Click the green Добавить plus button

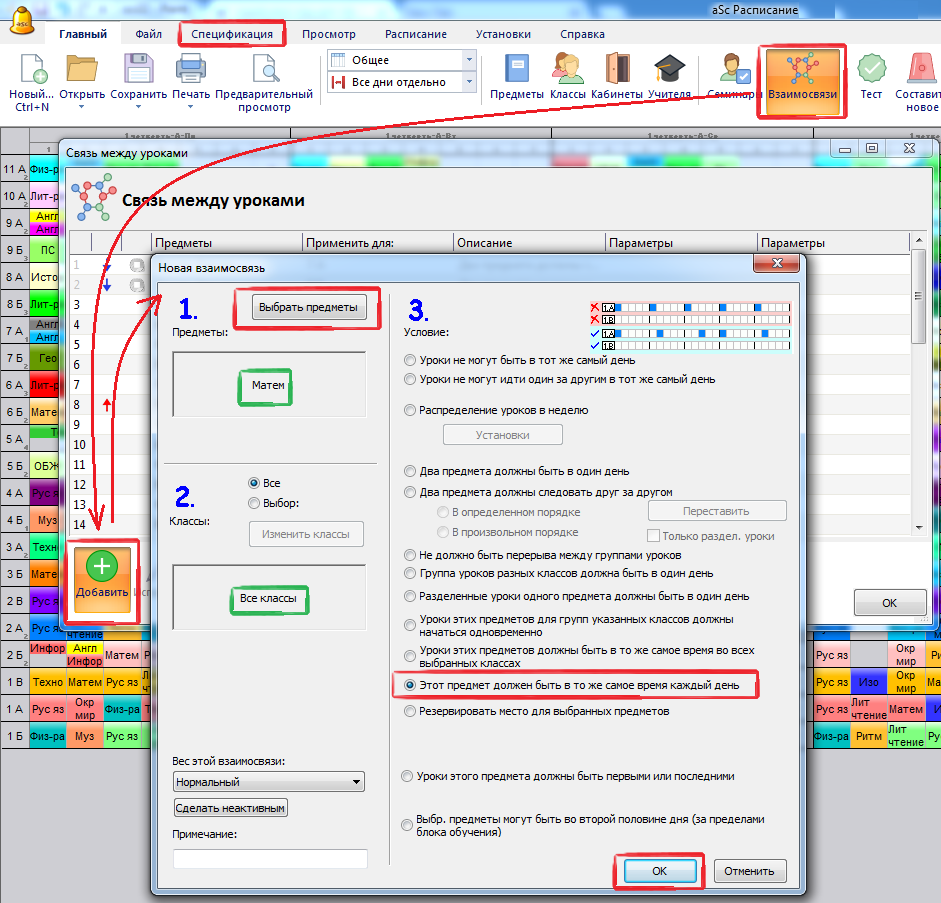103,580
